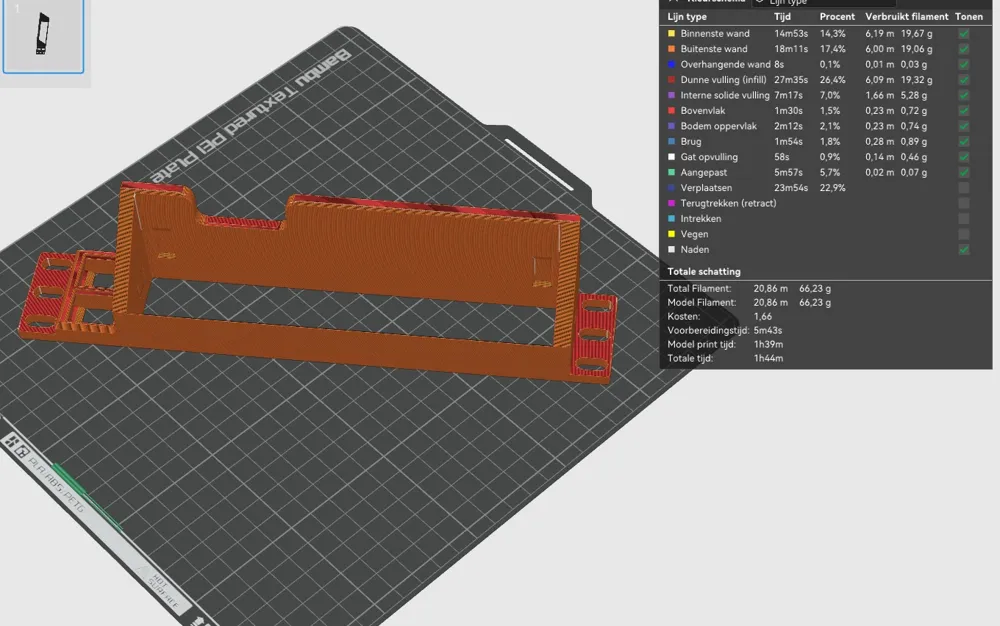Hide Bovenvlak lines in preview

tap(964, 111)
